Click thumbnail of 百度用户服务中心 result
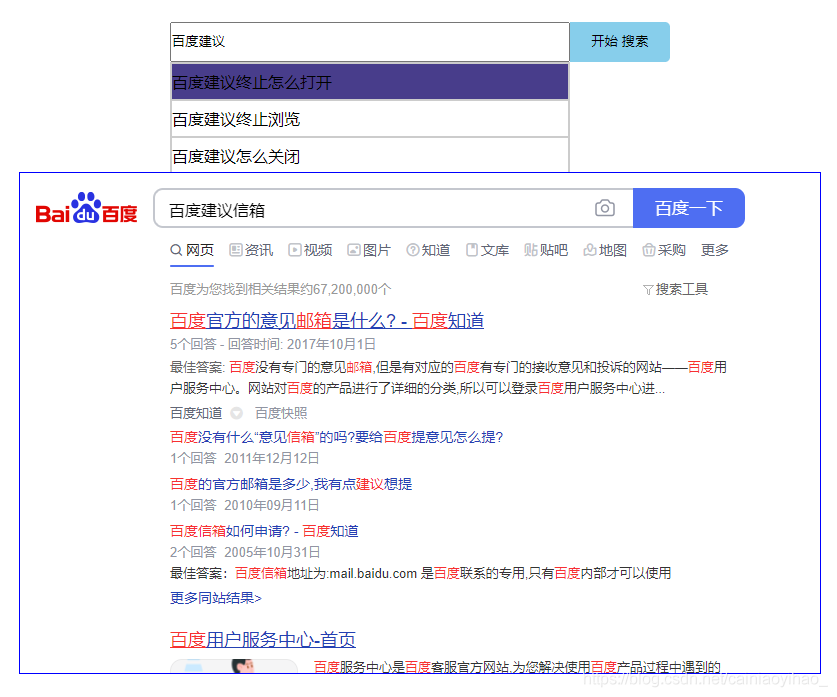Screen dimensions: 837x697 (234, 666)
